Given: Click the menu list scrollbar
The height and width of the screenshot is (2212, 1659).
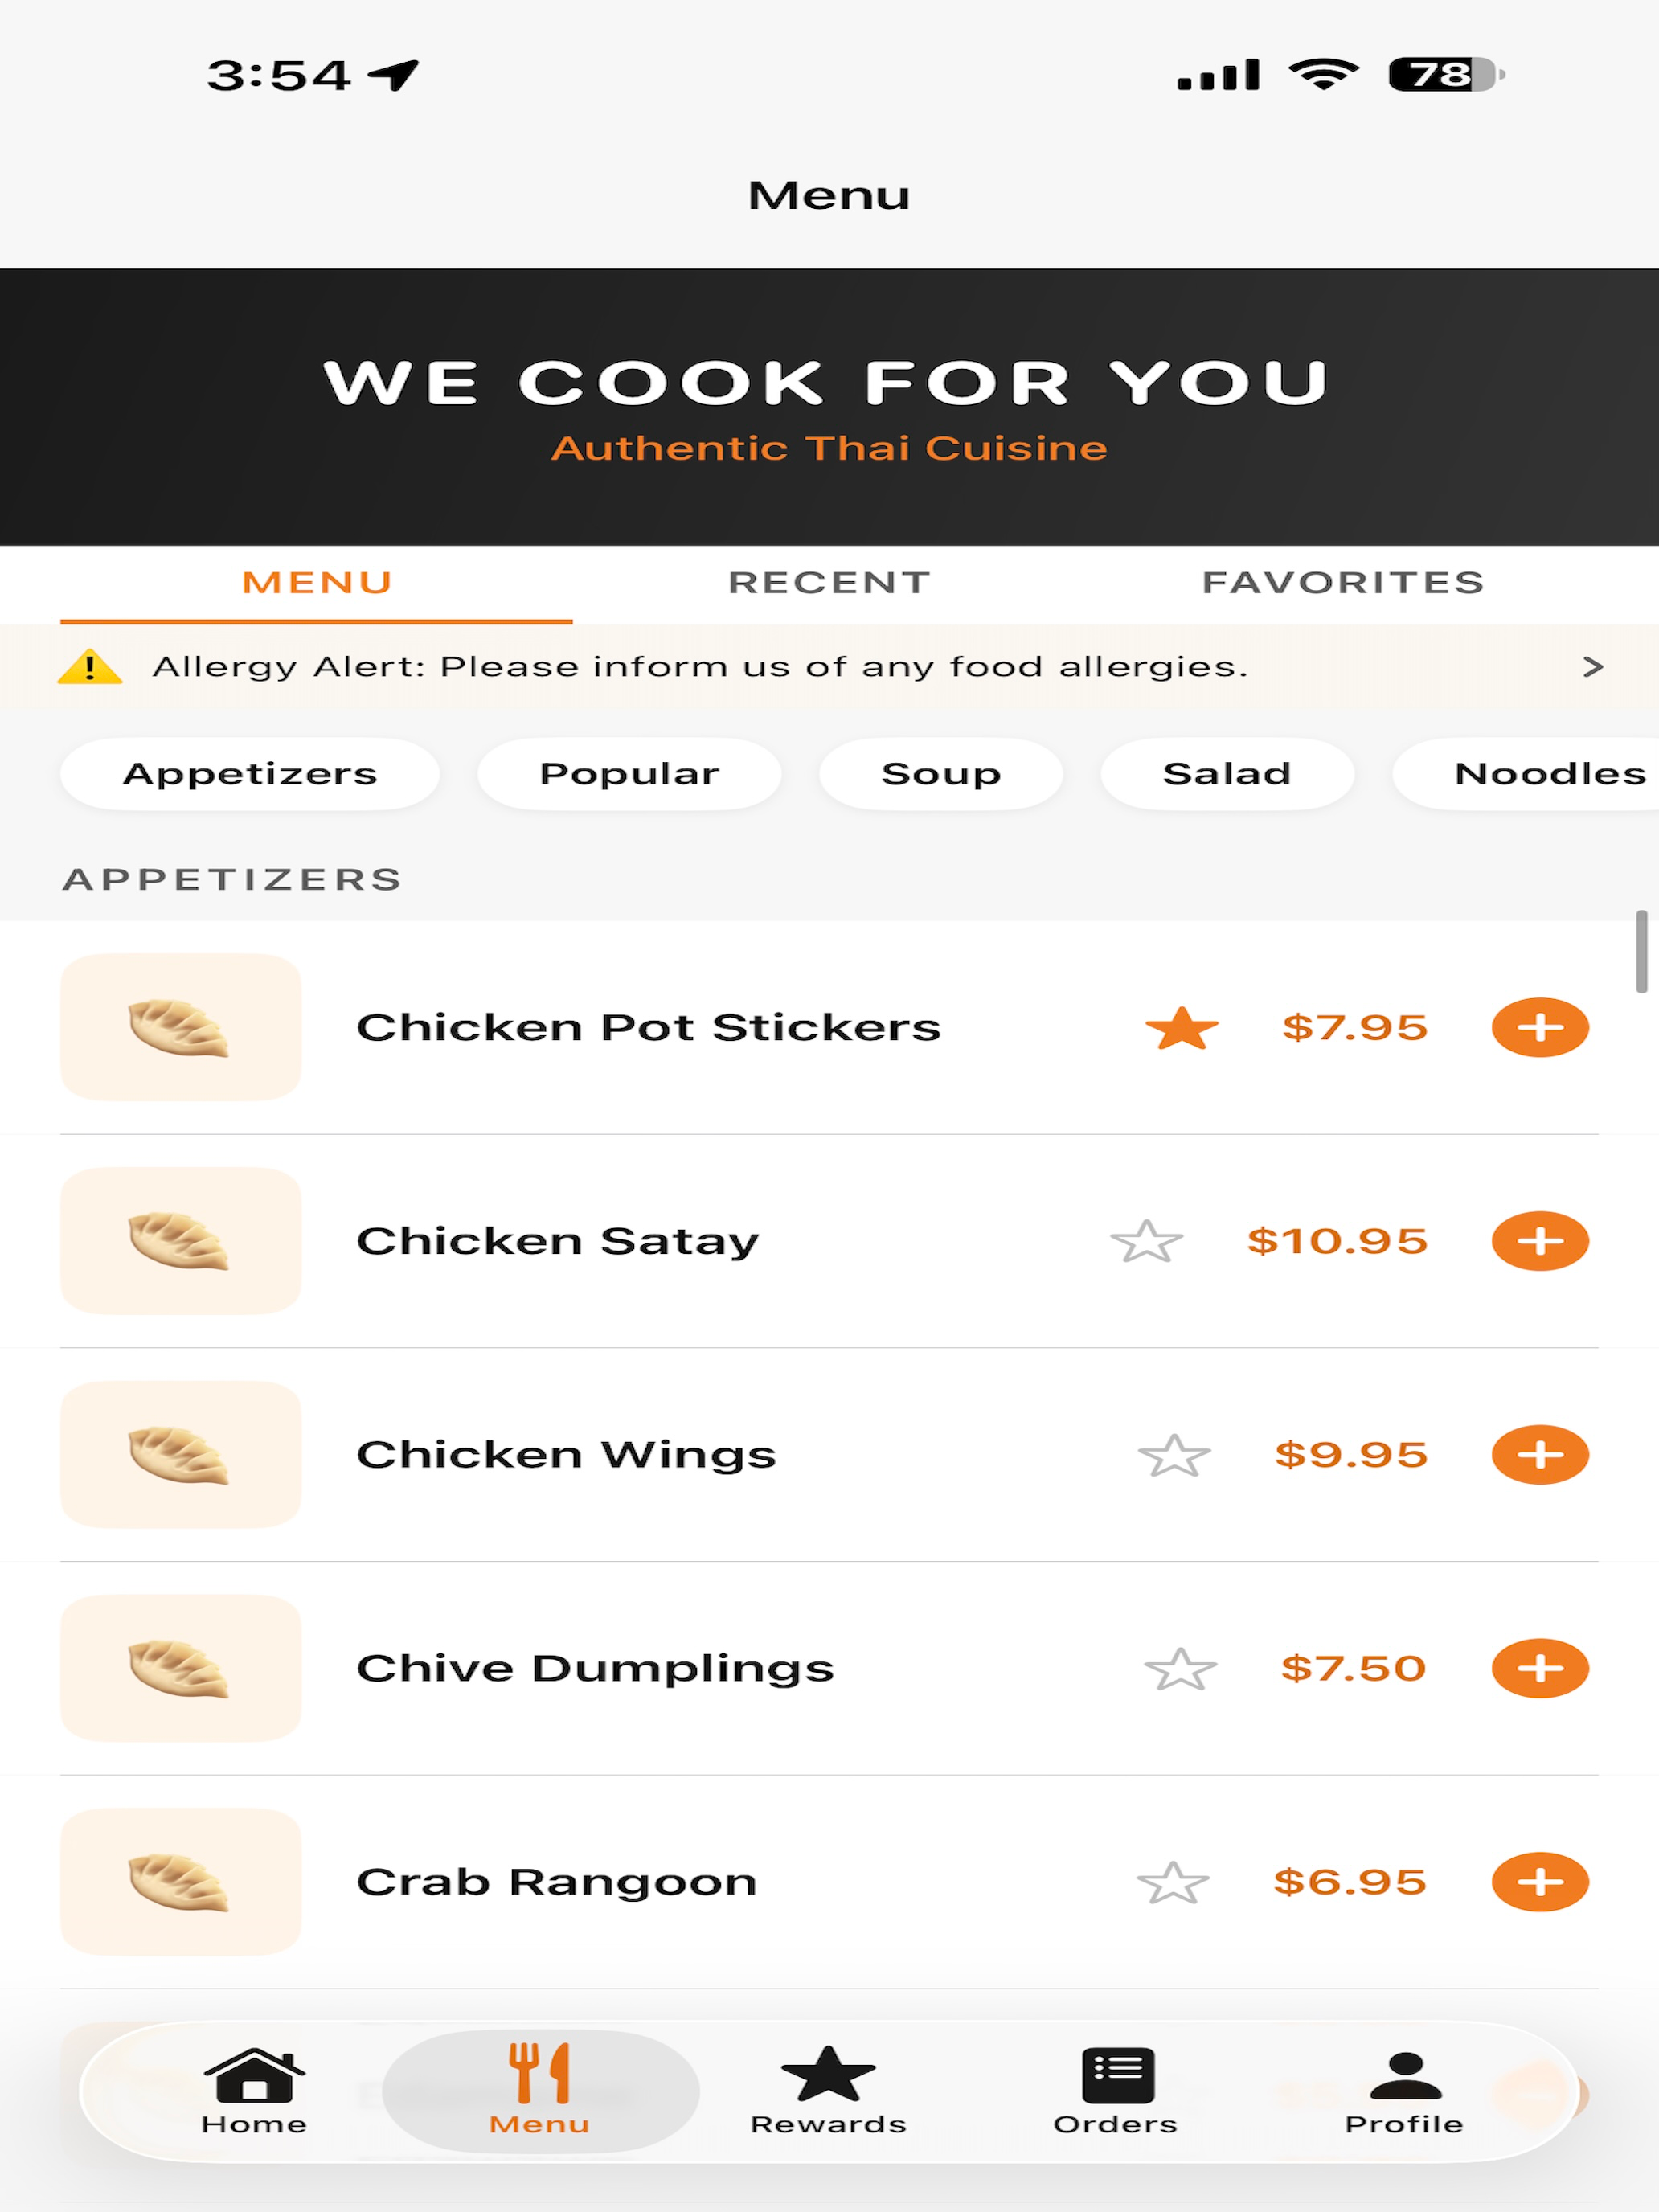Looking at the screenshot, I should click(x=1641, y=951).
